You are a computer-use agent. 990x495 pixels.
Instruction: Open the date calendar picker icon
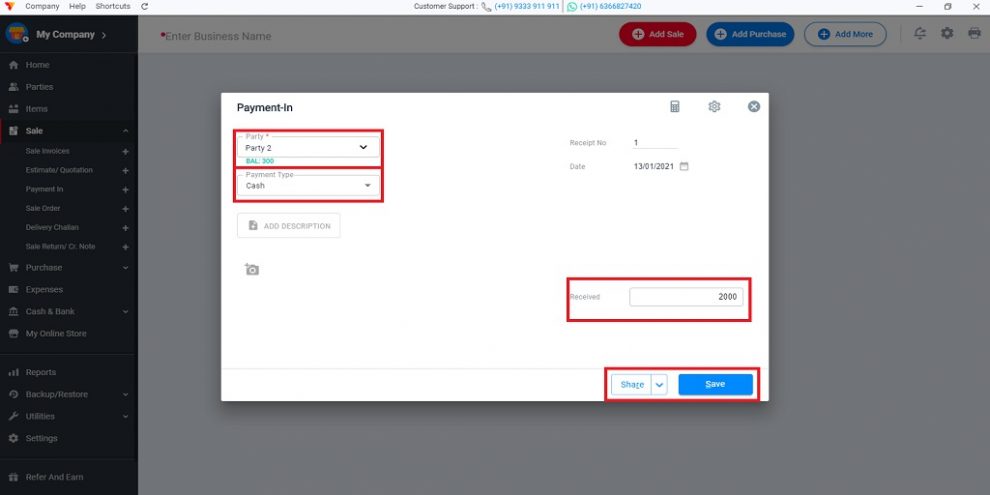pyautogui.click(x=684, y=167)
